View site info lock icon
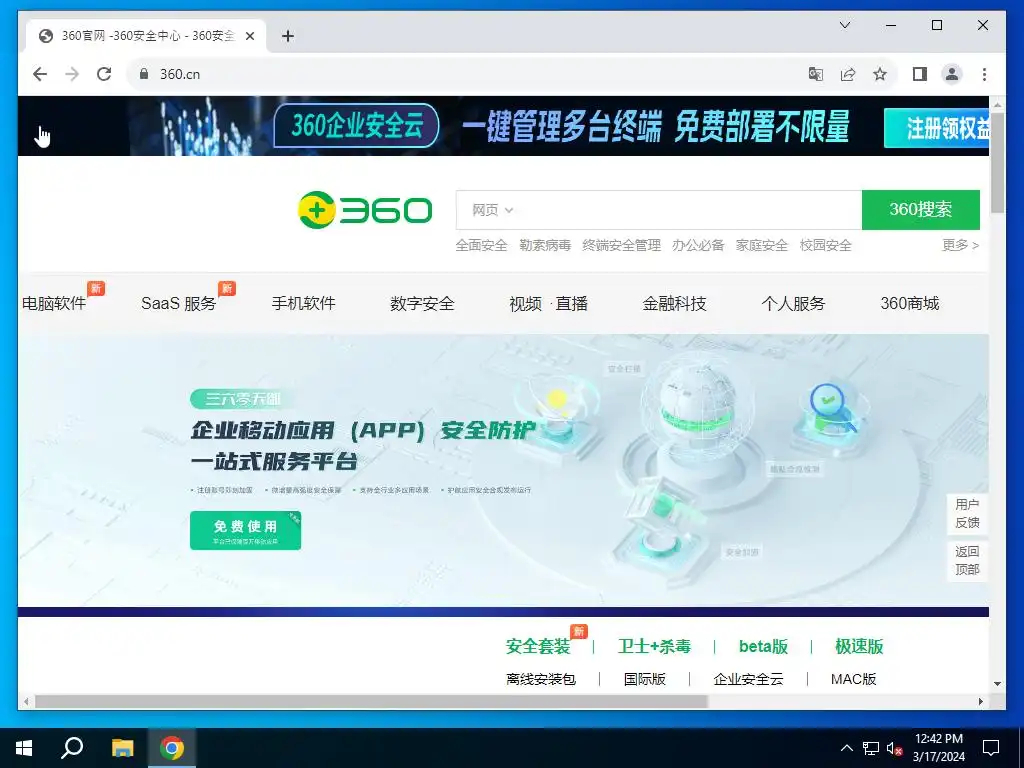This screenshot has width=1024, height=768. pyautogui.click(x=144, y=74)
